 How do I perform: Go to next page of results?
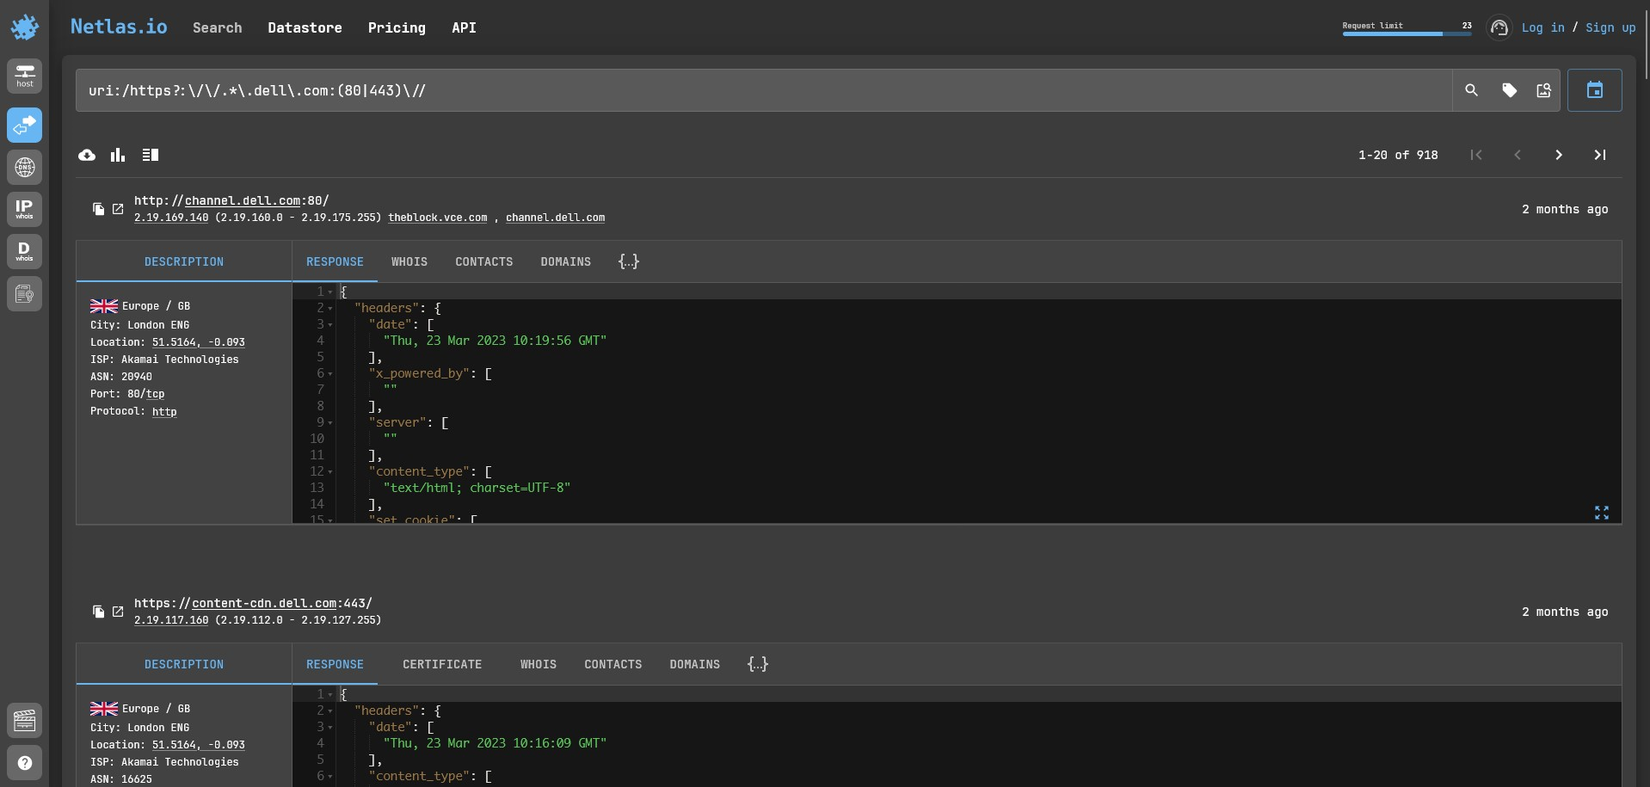pos(1558,155)
